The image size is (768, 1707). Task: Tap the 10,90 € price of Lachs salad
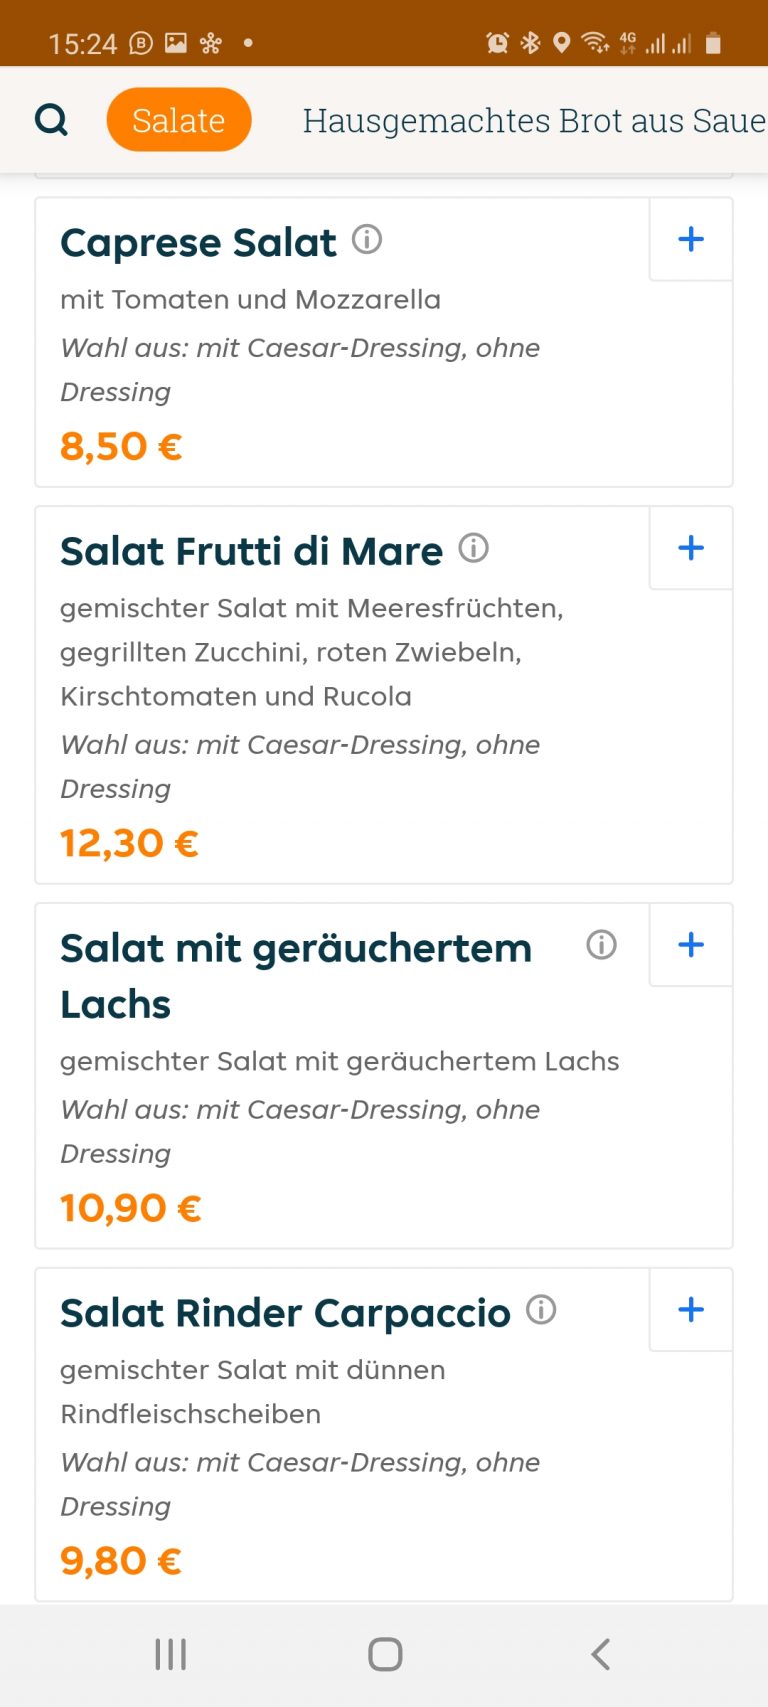pyautogui.click(x=130, y=1208)
